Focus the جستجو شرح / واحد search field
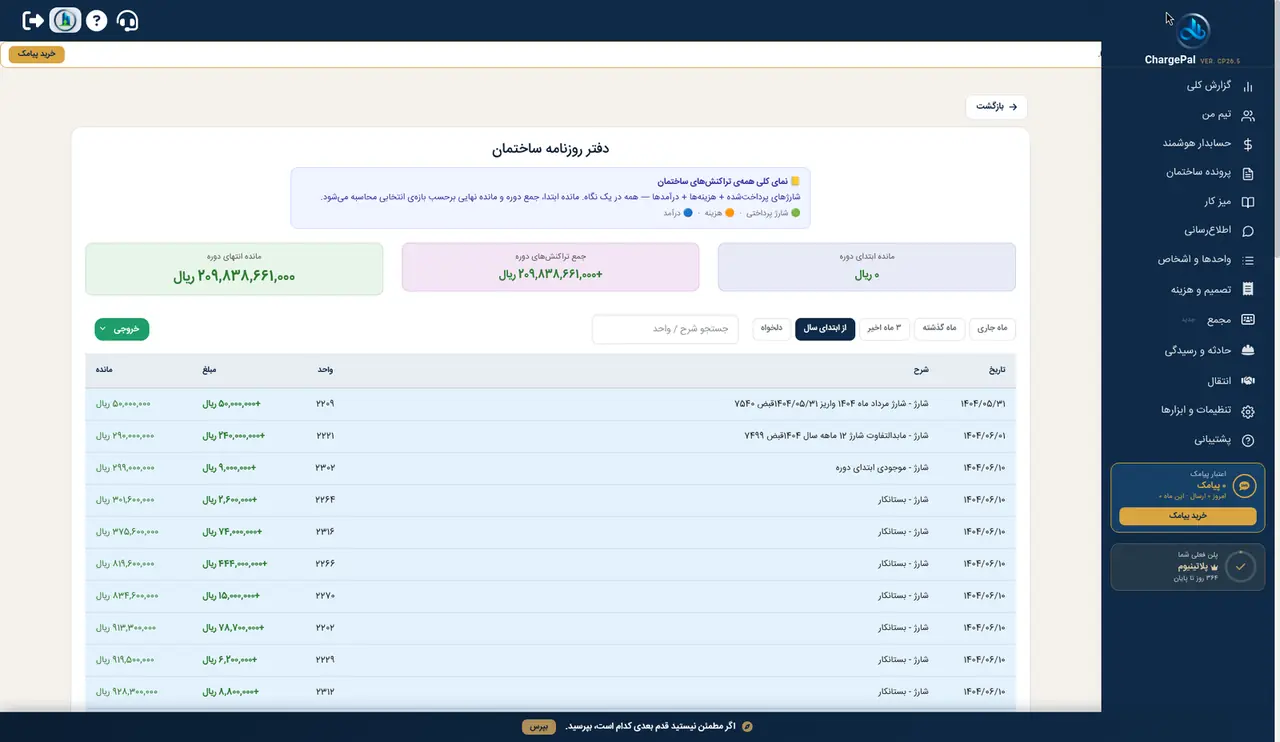The height and width of the screenshot is (742, 1280). 665,329
